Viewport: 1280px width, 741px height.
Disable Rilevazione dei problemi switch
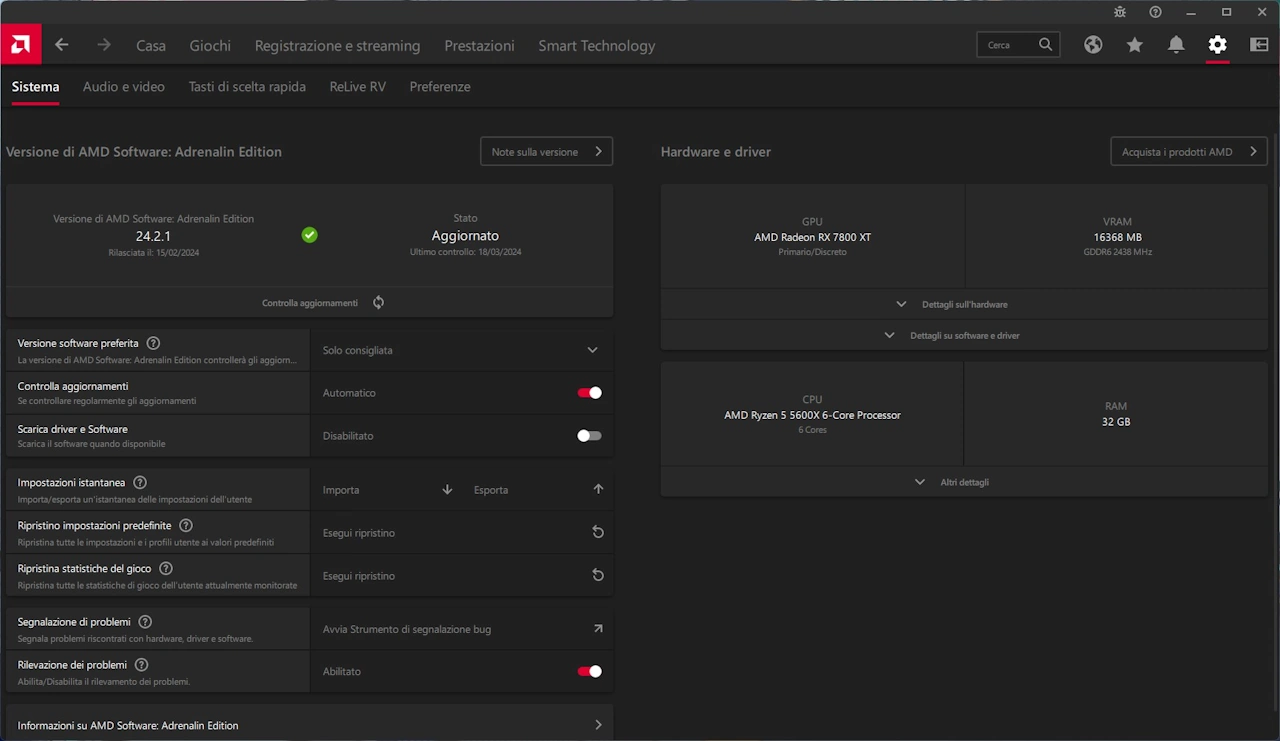(x=589, y=672)
